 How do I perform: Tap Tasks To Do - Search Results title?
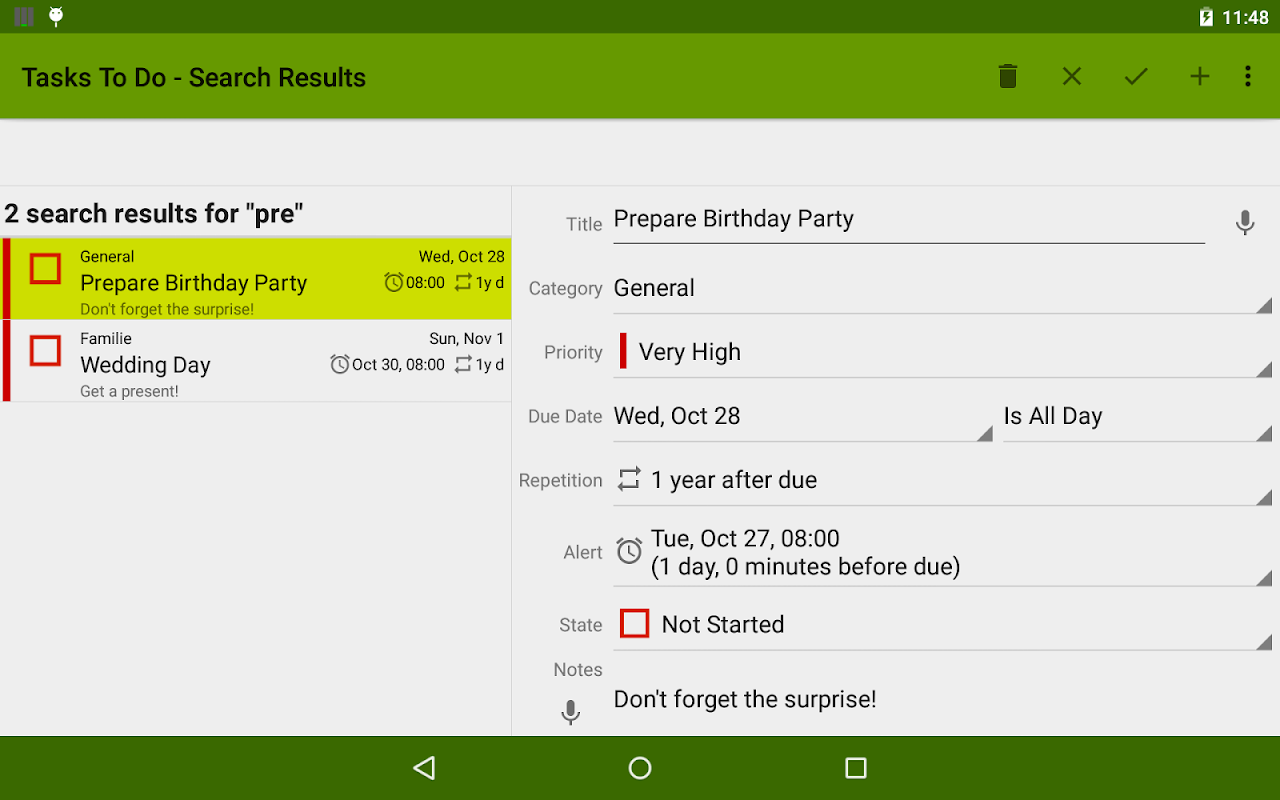point(194,77)
